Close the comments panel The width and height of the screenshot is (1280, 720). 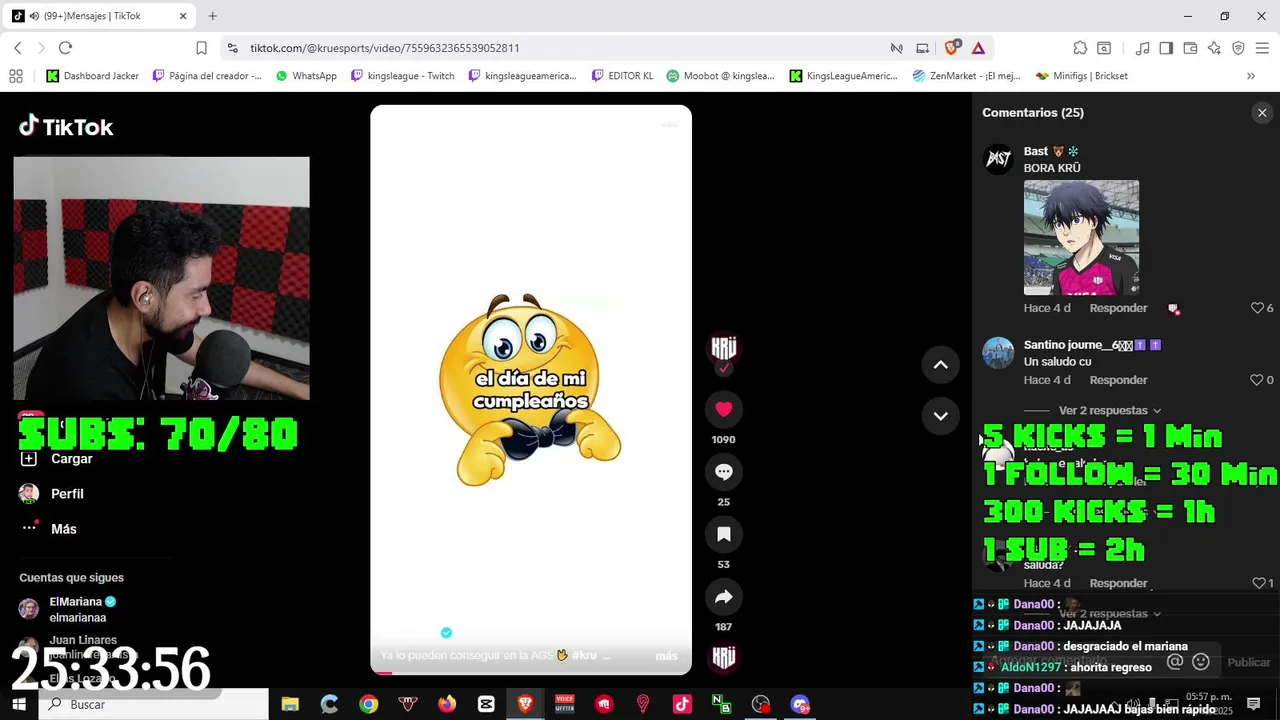1262,113
